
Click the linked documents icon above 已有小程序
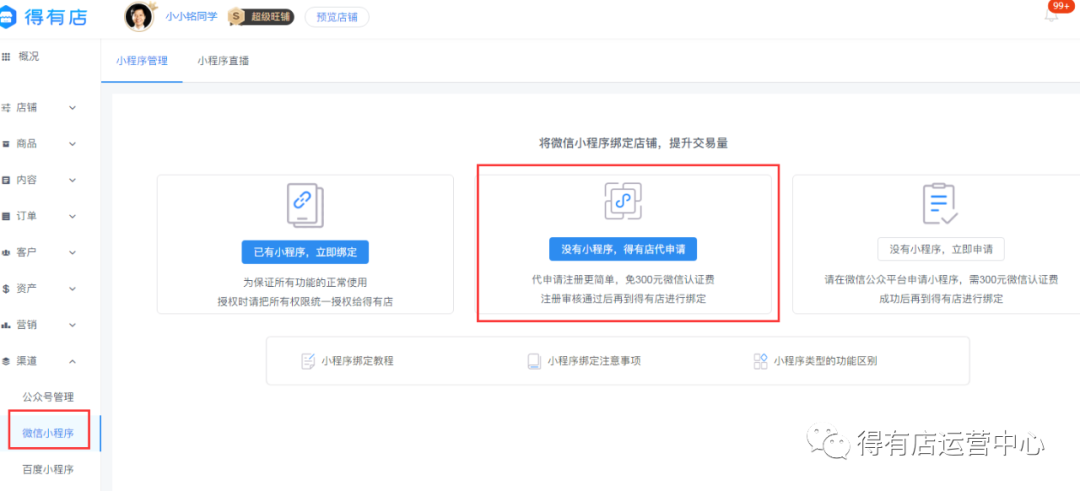[301, 203]
